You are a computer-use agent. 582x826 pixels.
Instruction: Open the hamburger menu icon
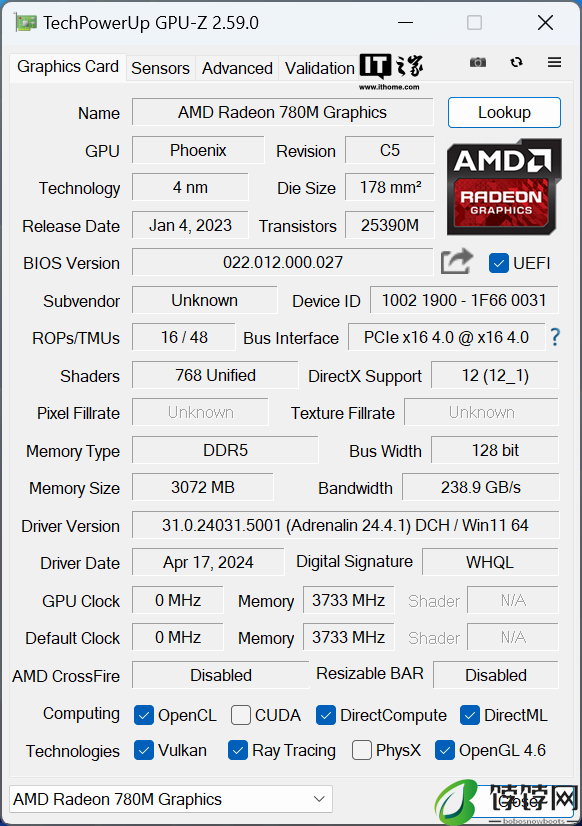[554, 62]
